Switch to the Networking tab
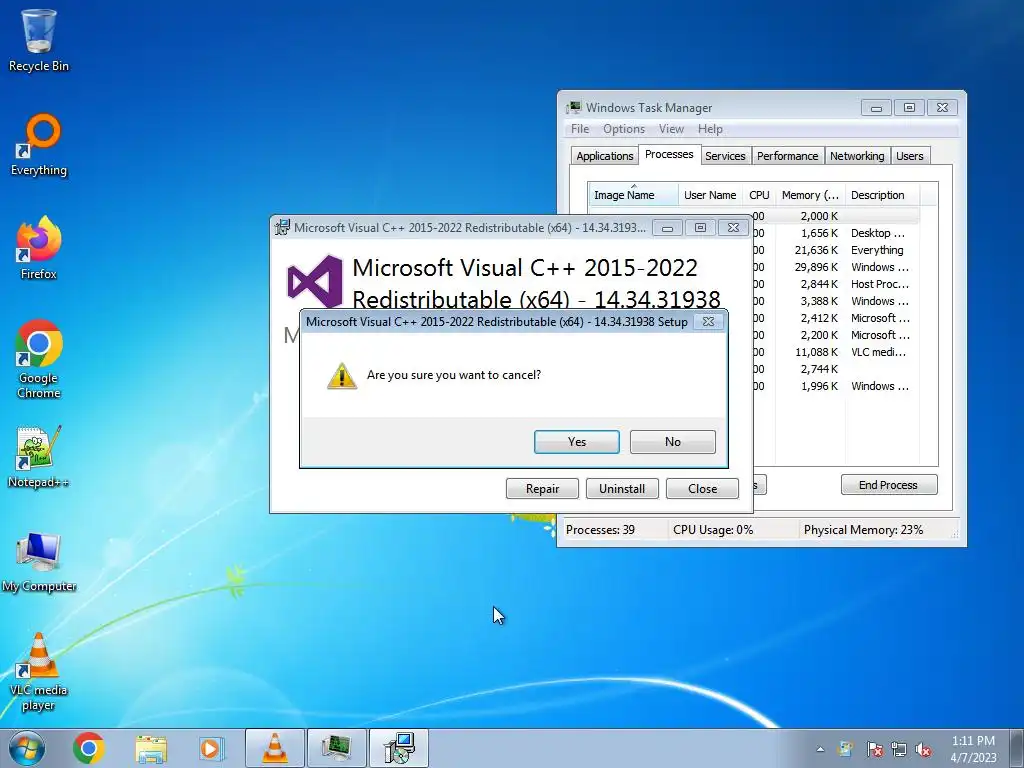The width and height of the screenshot is (1024, 768). [x=857, y=156]
